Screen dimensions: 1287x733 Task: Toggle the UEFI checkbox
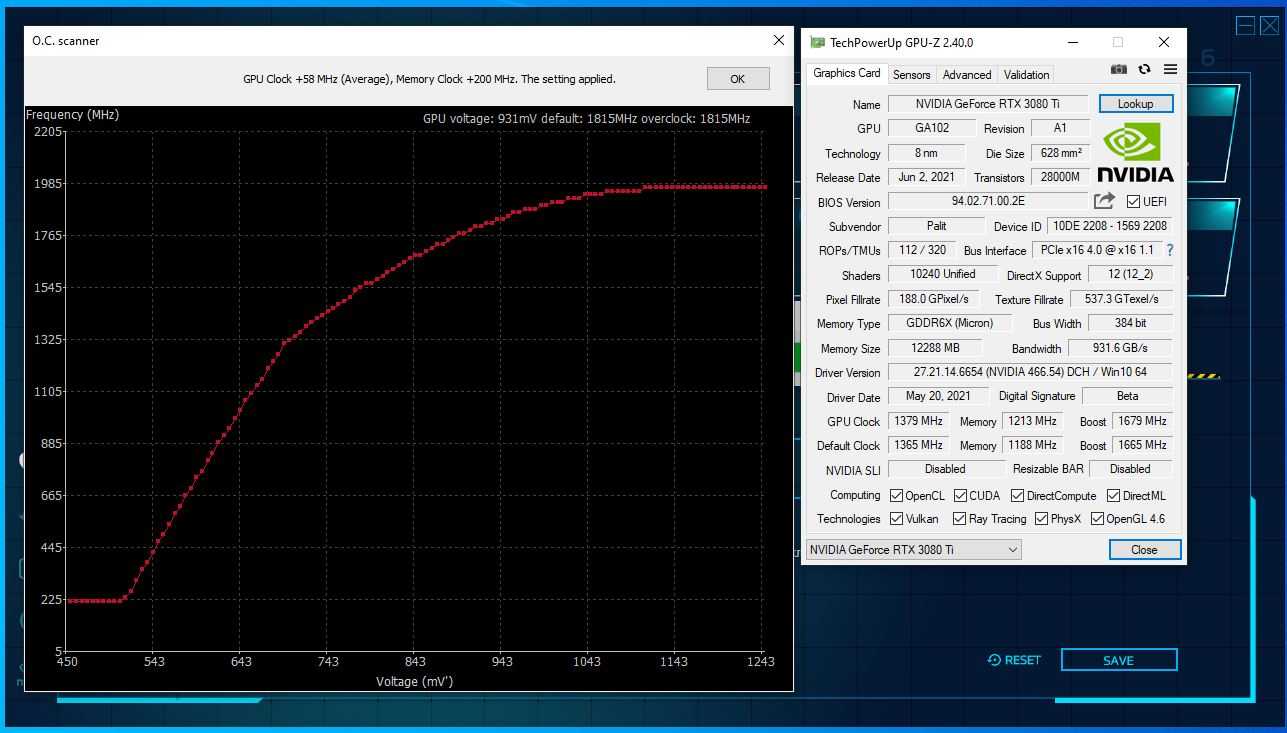click(1133, 201)
